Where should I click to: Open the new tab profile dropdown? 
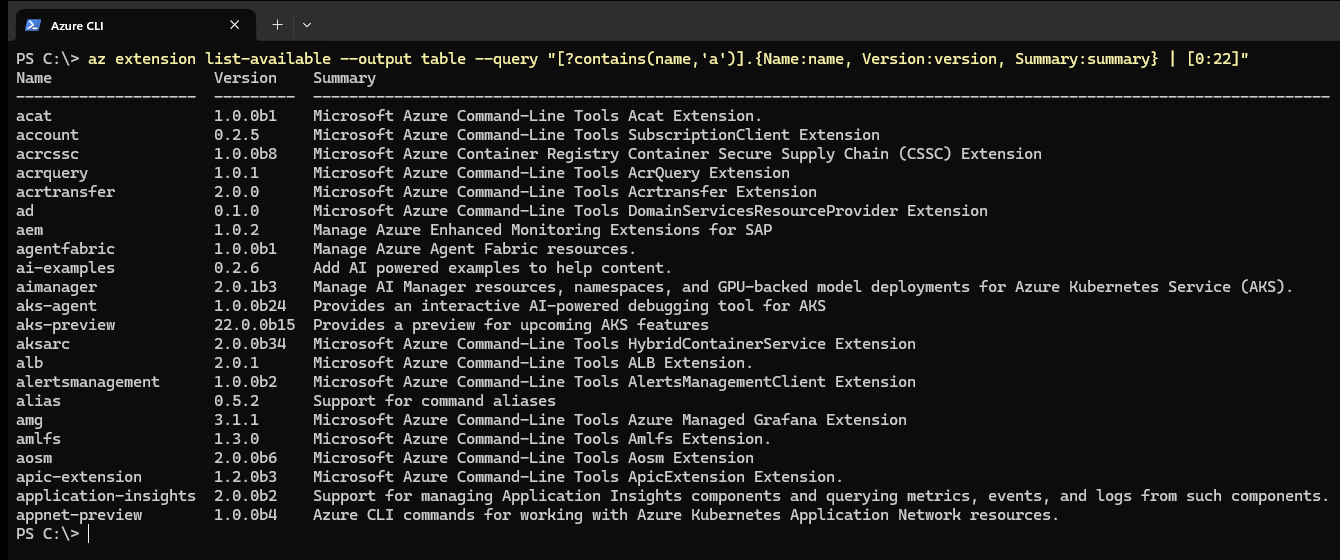tap(307, 25)
